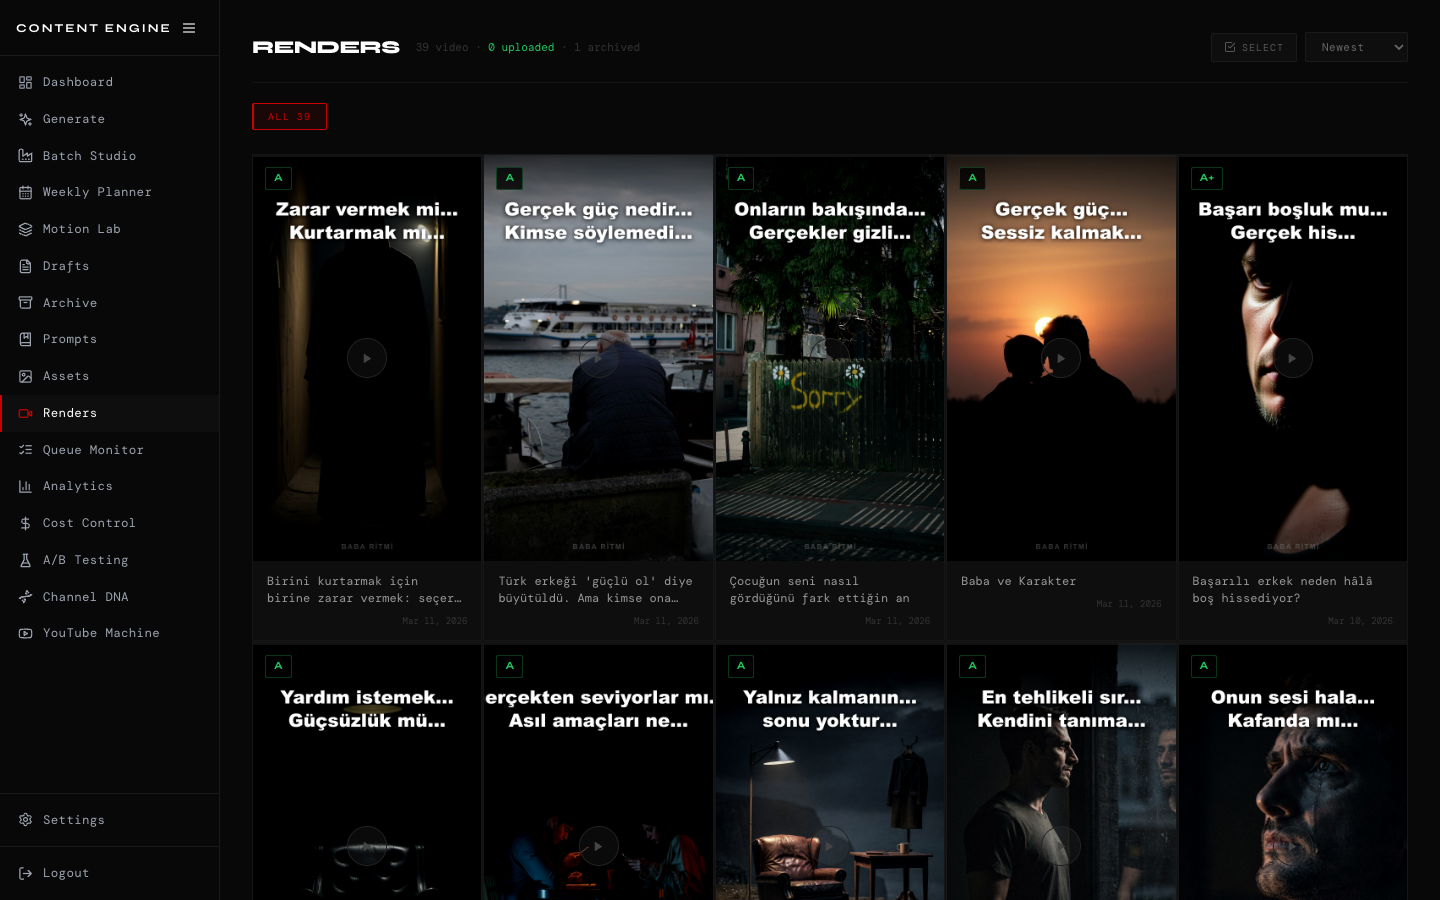Click the A/B Testing flask icon
The width and height of the screenshot is (1440, 900).
[x=26, y=560]
